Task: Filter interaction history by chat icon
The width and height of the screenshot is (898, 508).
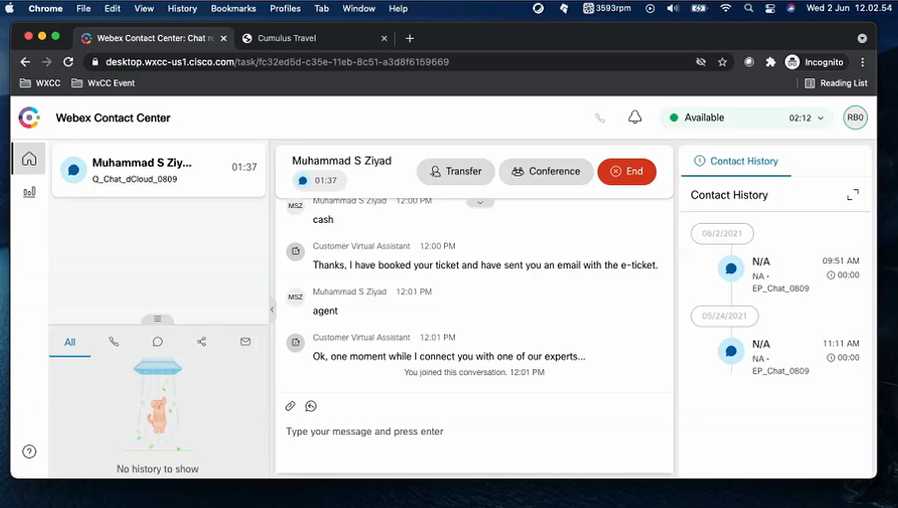Action: [157, 342]
